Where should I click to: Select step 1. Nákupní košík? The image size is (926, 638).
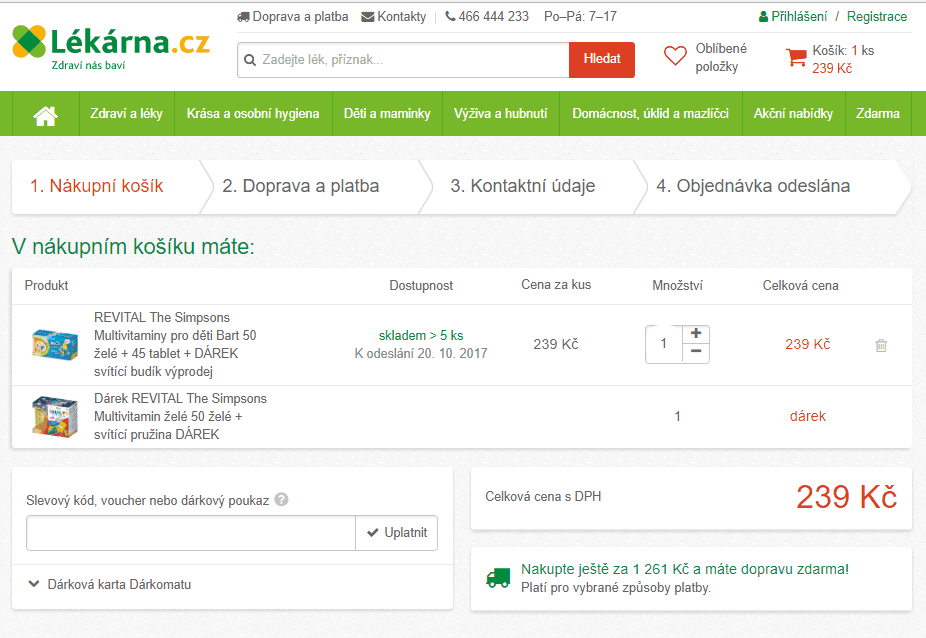click(97, 186)
